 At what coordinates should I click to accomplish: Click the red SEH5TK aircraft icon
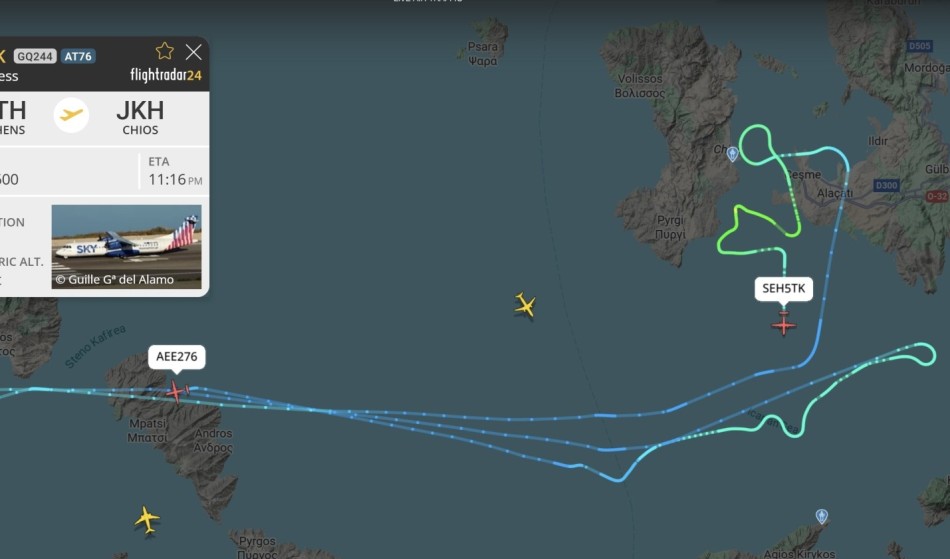783,323
